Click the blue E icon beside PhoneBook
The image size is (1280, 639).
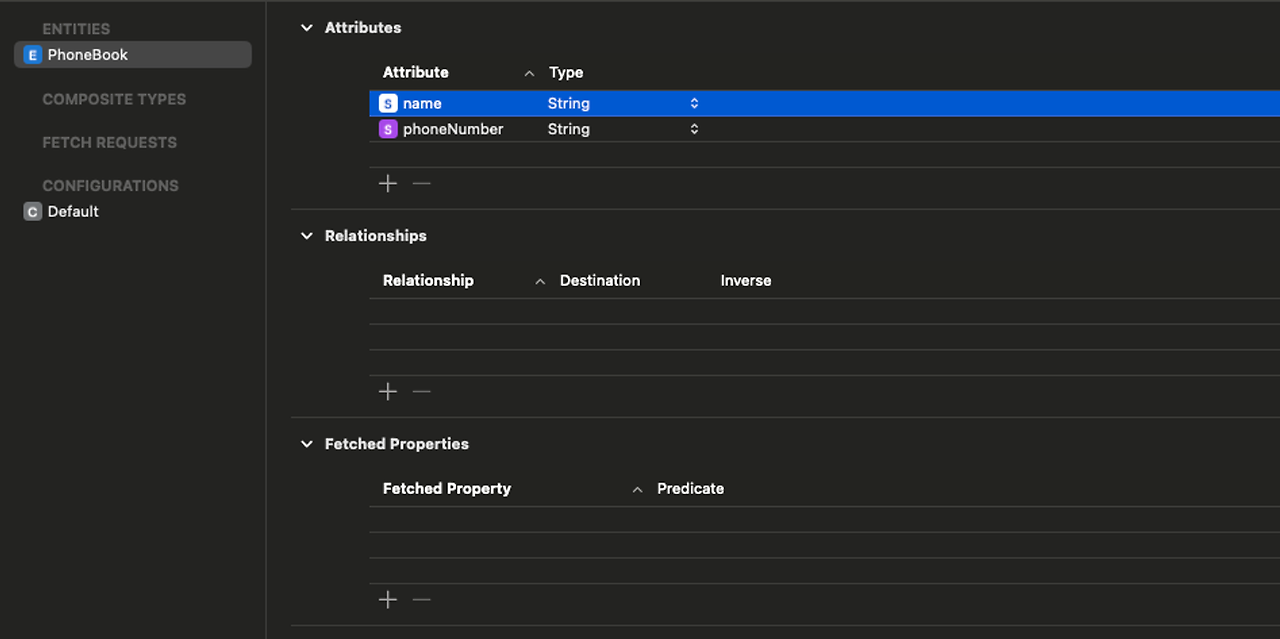[x=33, y=55]
